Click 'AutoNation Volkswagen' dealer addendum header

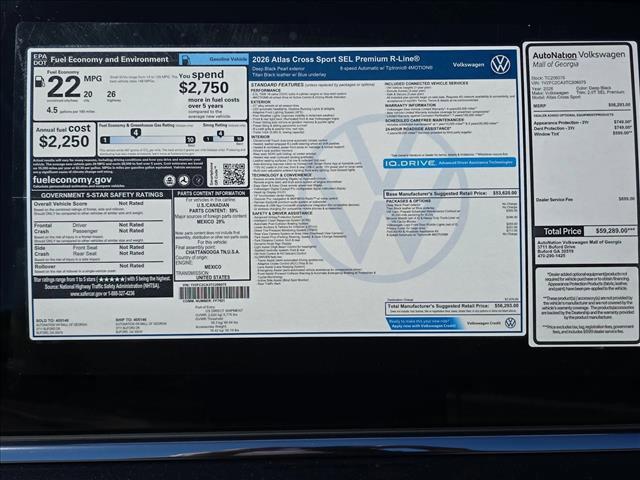pyautogui.click(x=579, y=55)
